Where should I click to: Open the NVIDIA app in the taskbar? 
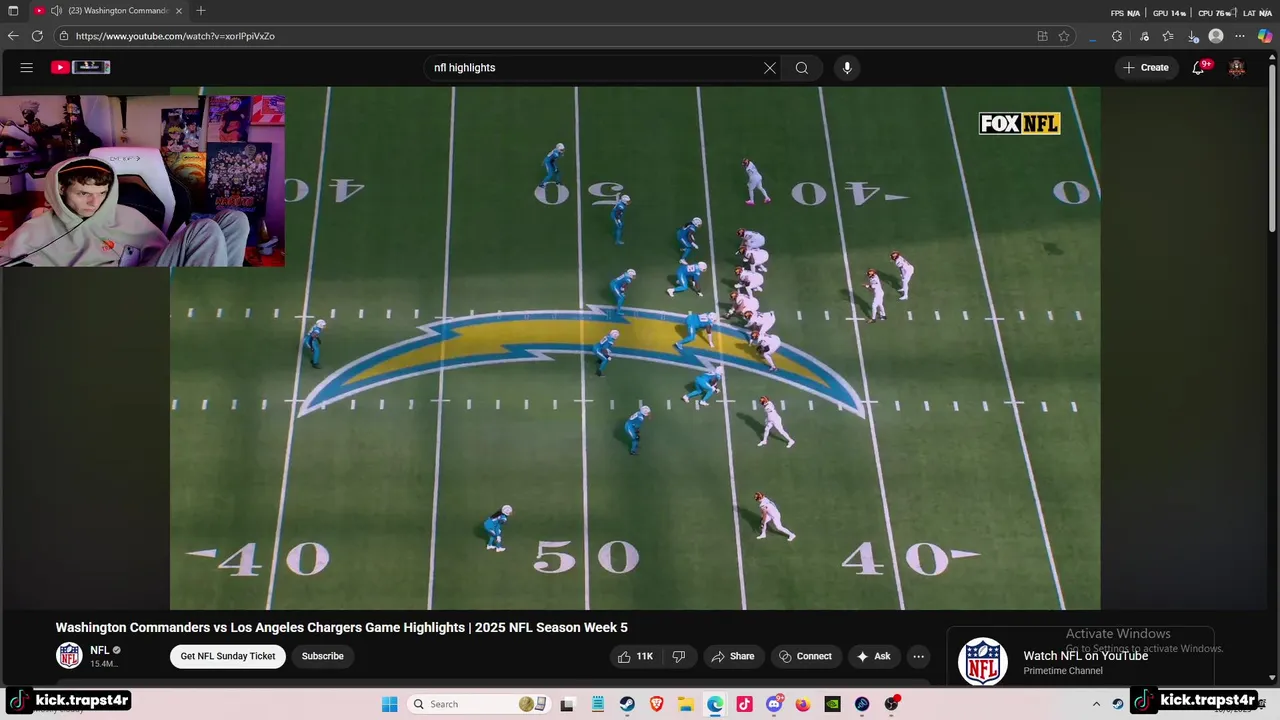[832, 704]
